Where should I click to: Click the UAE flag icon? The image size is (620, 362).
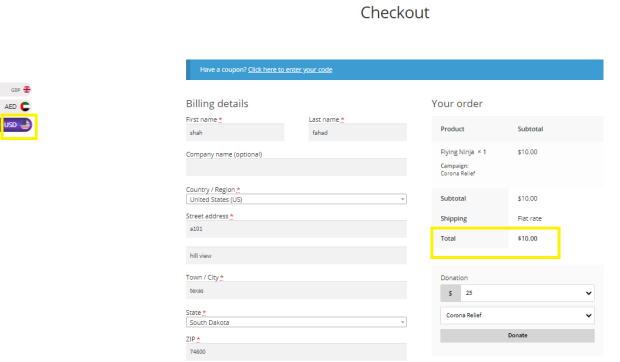coord(25,106)
